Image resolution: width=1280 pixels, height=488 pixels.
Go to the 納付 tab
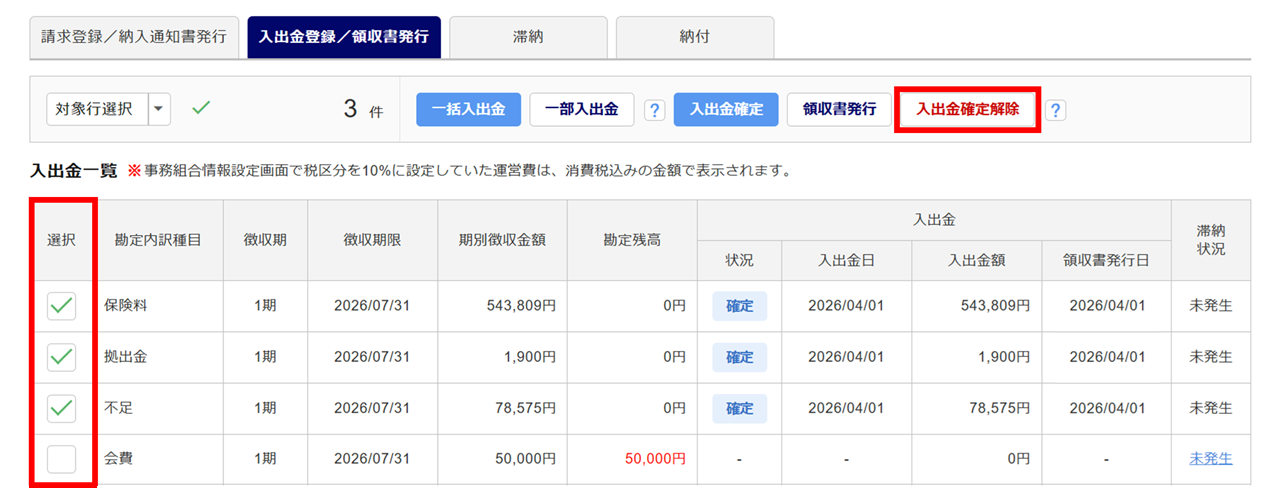(694, 37)
